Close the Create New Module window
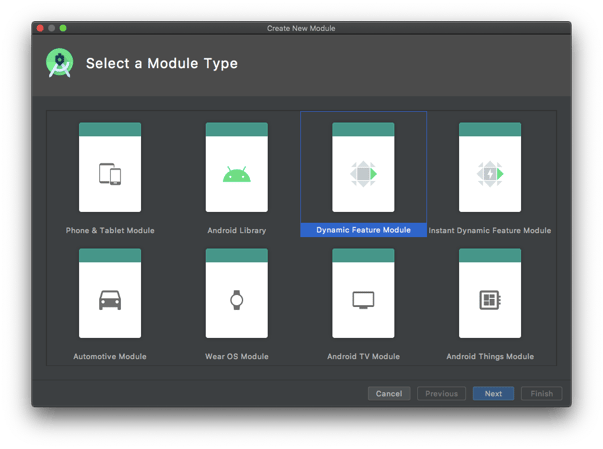The height and width of the screenshot is (449, 603). click(41, 28)
